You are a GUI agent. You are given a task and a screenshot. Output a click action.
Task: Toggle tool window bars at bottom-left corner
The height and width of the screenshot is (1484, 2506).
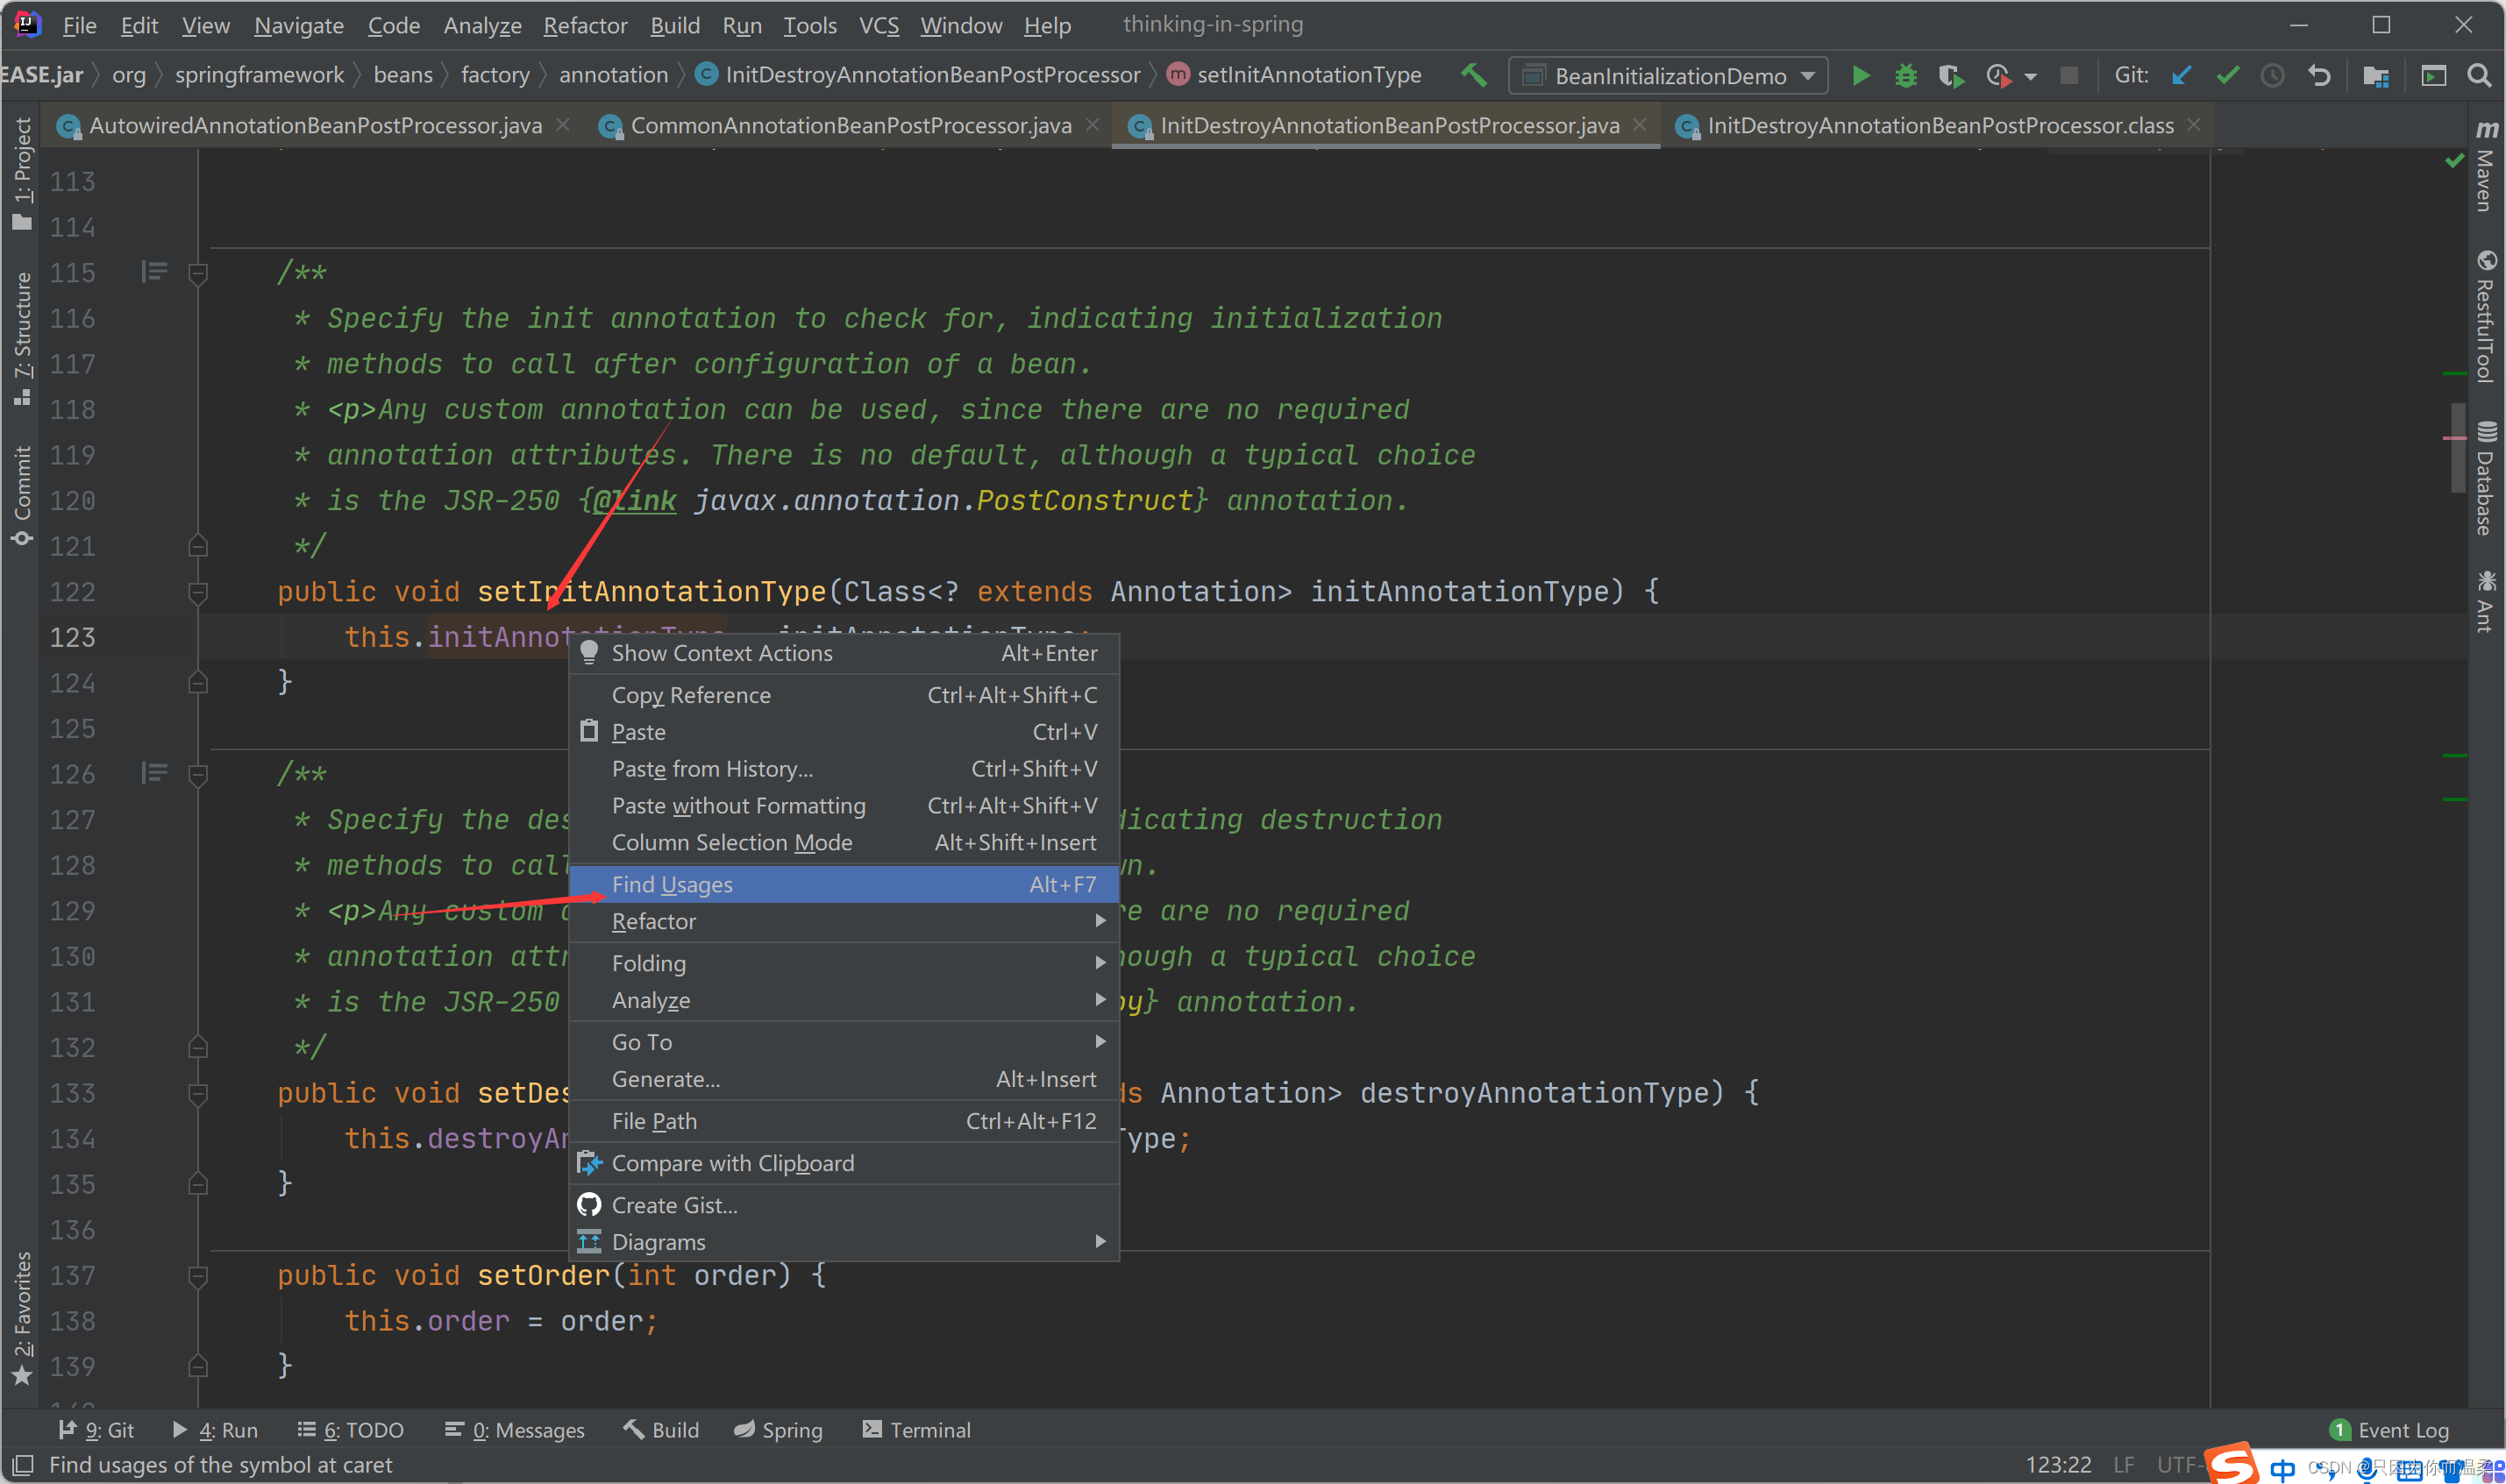coord(22,1465)
